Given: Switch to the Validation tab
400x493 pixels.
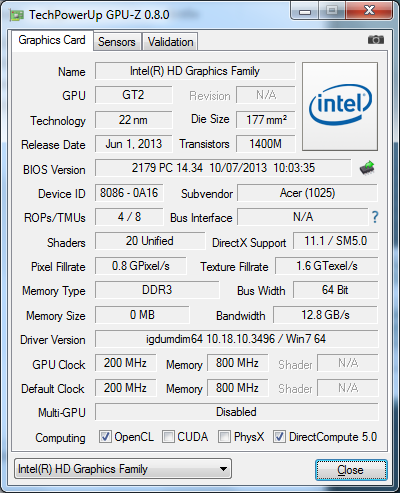Looking at the screenshot, I should 170,42.
